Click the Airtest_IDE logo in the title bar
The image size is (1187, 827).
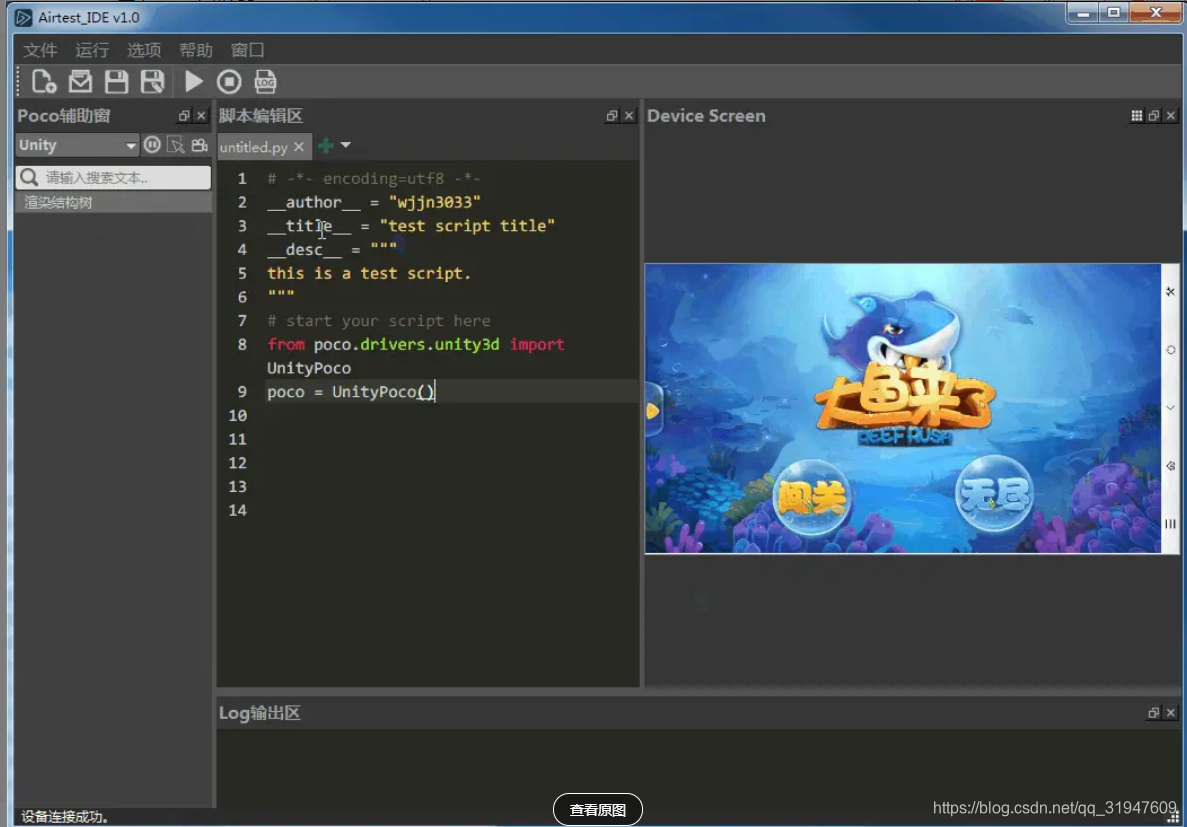pos(24,17)
